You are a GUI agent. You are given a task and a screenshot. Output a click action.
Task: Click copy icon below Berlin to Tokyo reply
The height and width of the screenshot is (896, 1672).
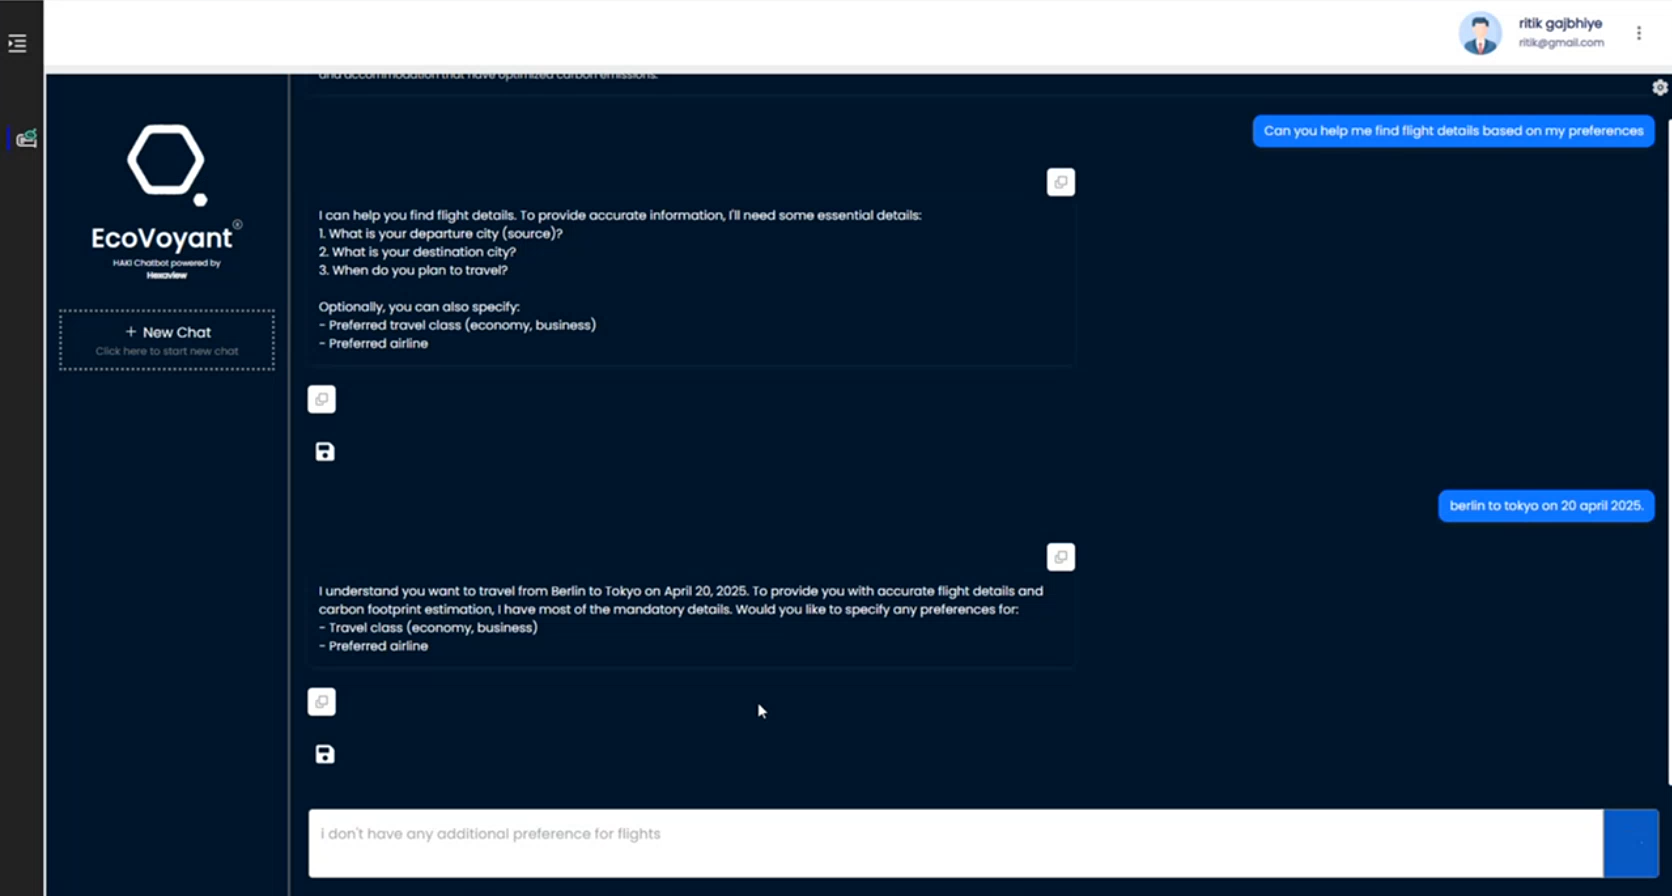(x=321, y=702)
